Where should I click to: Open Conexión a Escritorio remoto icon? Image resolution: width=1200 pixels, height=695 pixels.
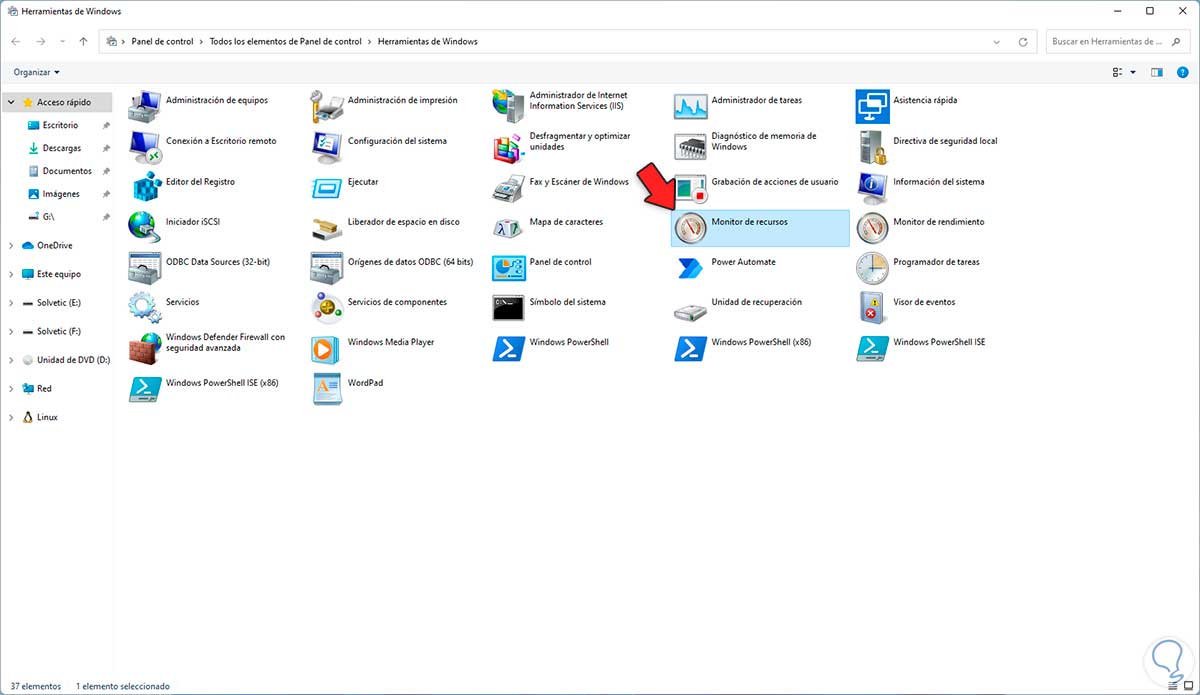point(145,147)
